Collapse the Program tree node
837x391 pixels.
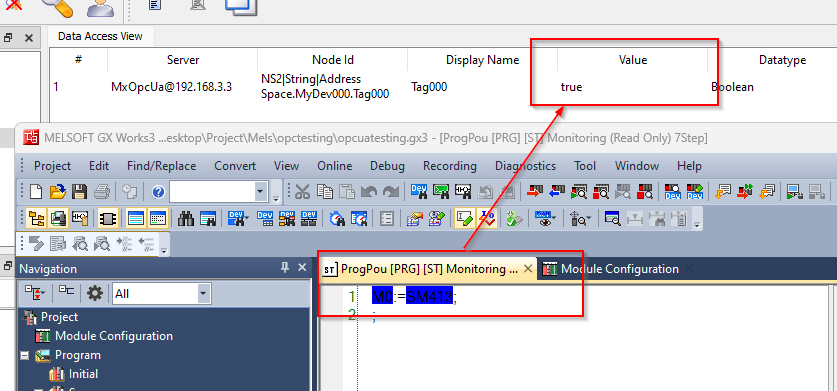click(25, 355)
